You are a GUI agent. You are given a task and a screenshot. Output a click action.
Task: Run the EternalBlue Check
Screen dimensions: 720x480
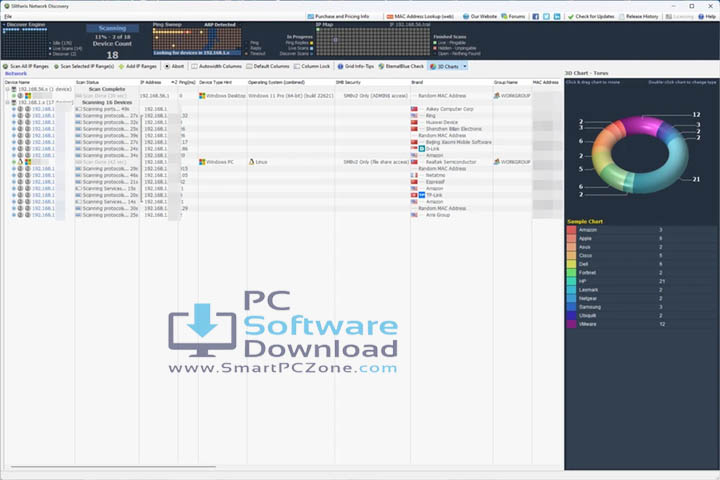click(x=401, y=67)
